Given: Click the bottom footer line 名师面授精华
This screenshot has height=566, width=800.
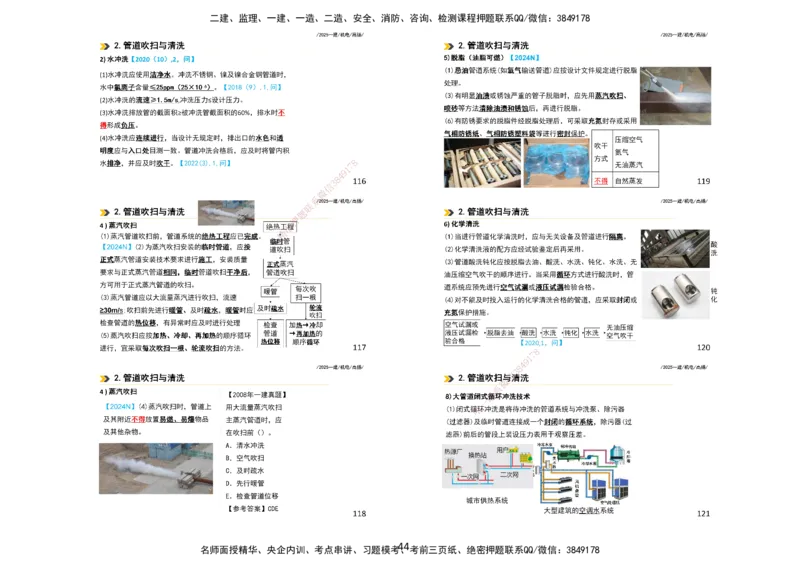Looking at the screenshot, I should [x=399, y=550].
